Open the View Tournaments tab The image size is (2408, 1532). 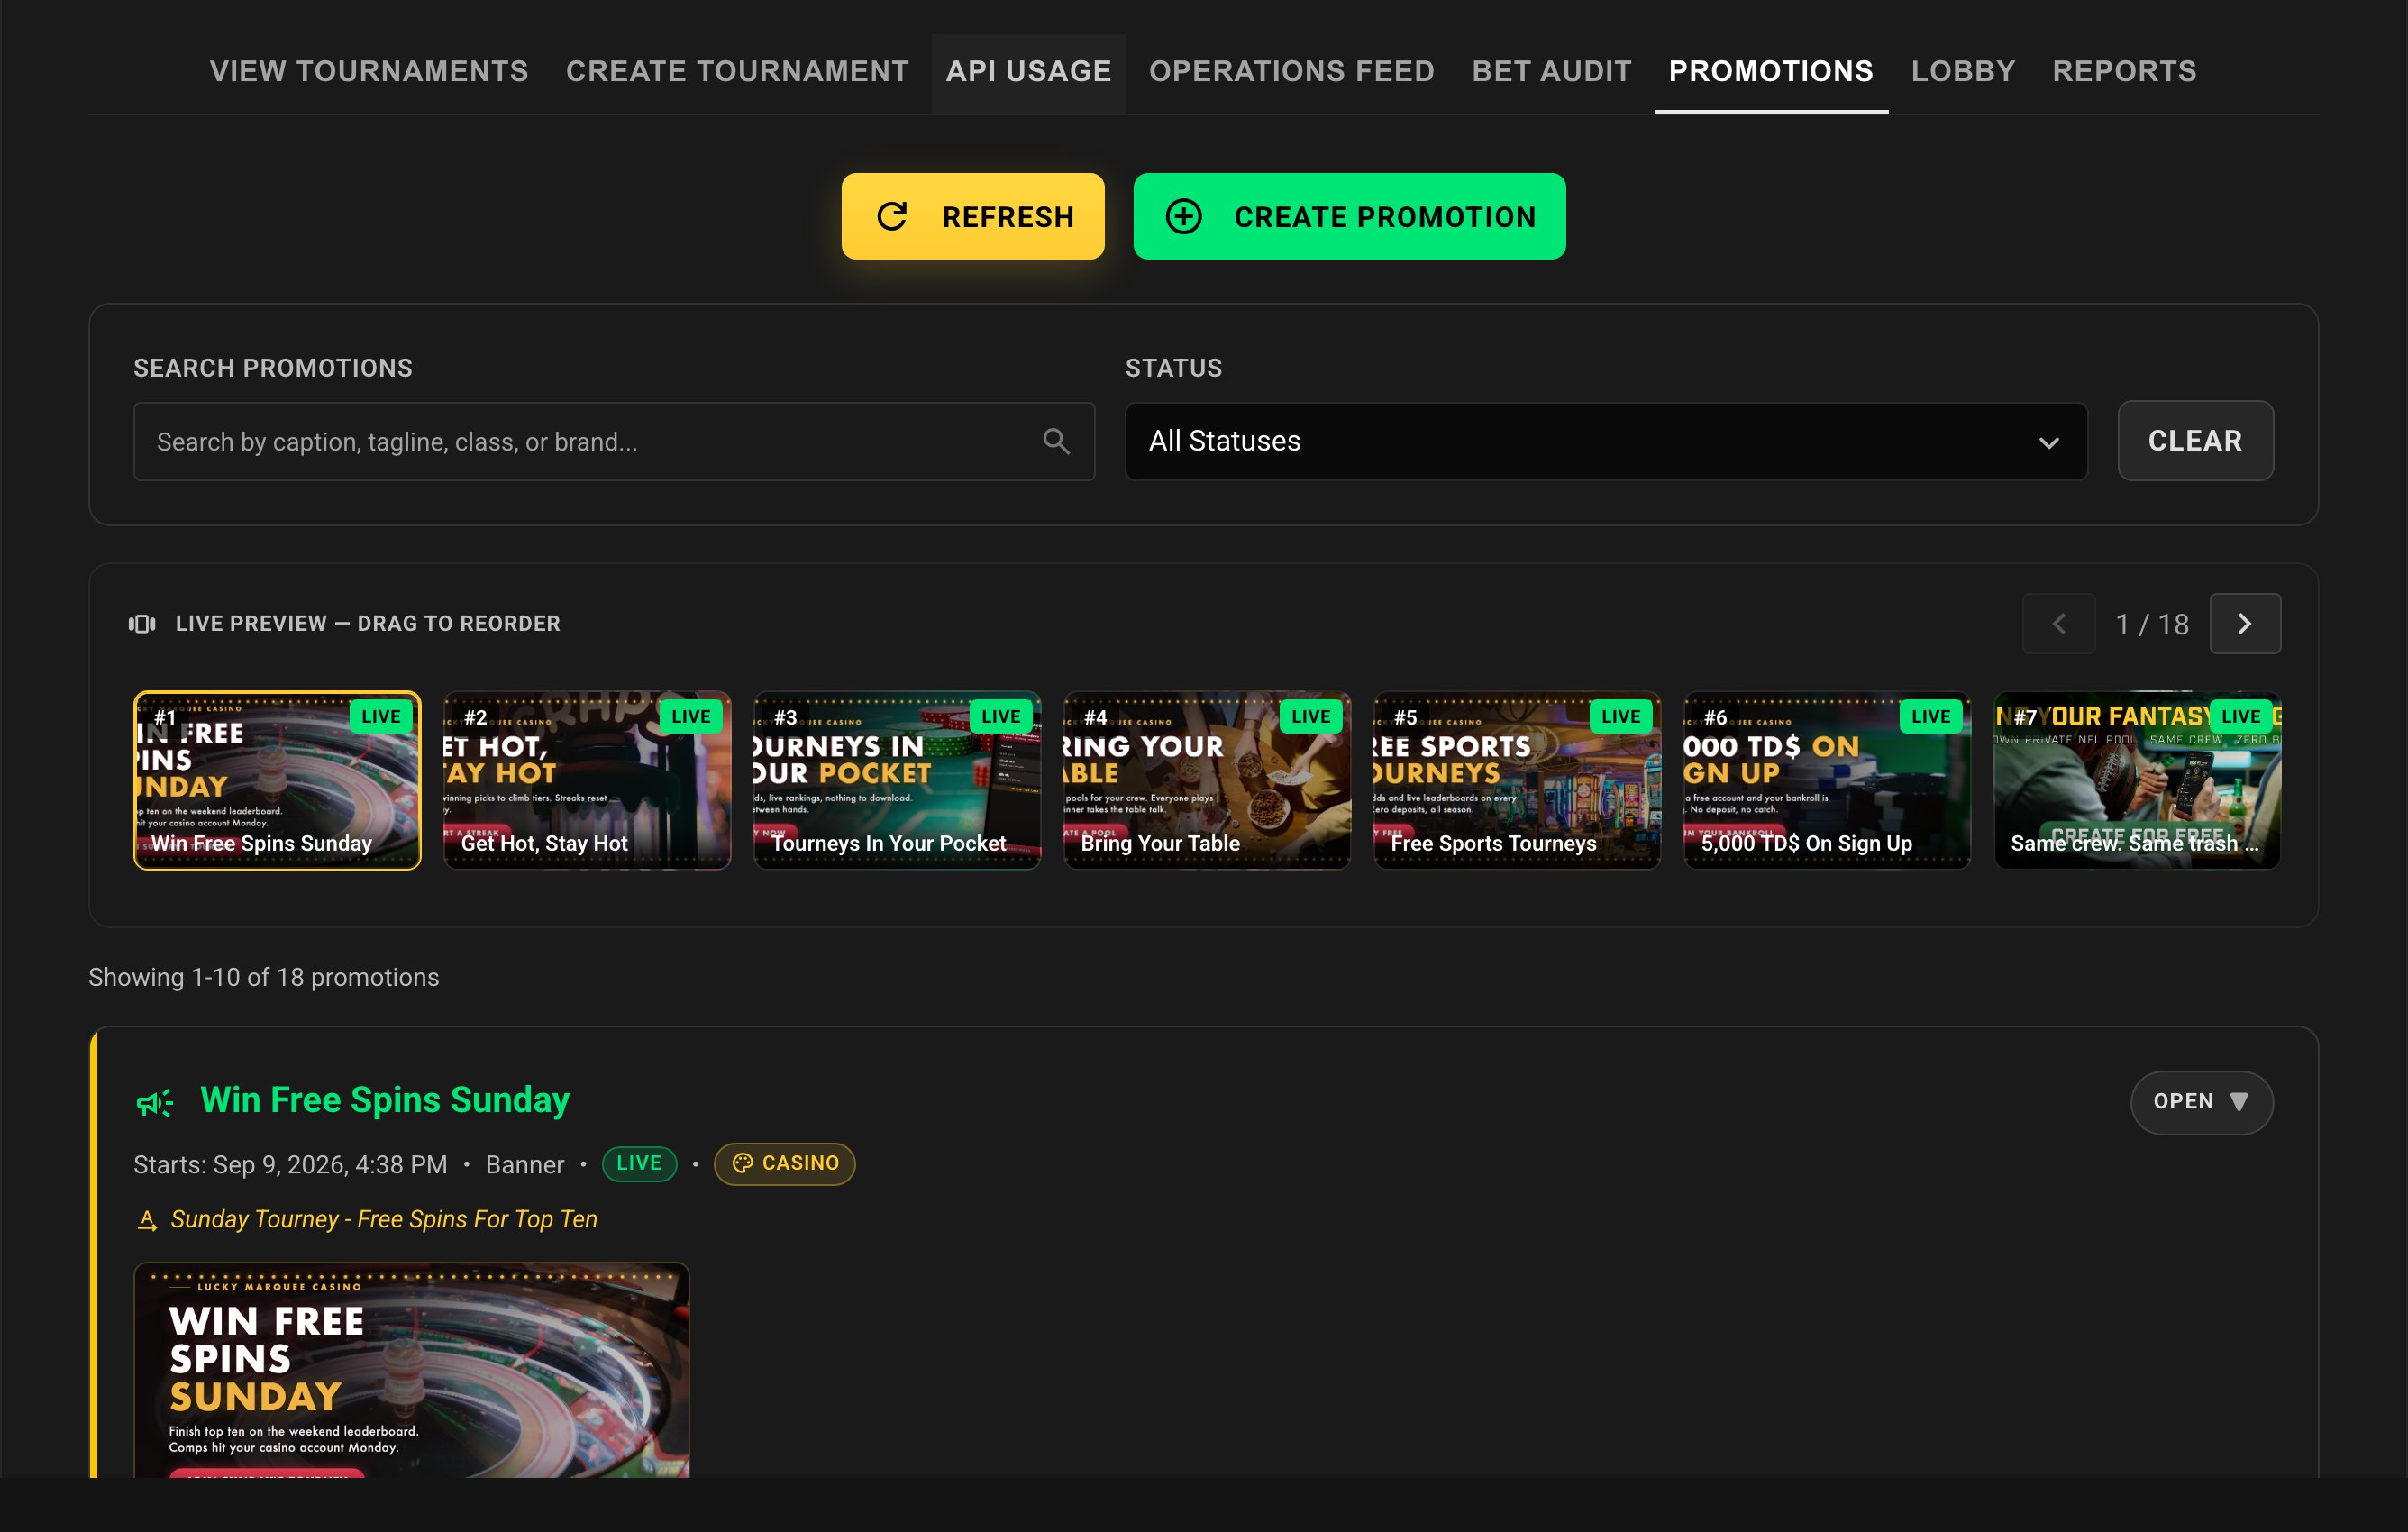(369, 71)
